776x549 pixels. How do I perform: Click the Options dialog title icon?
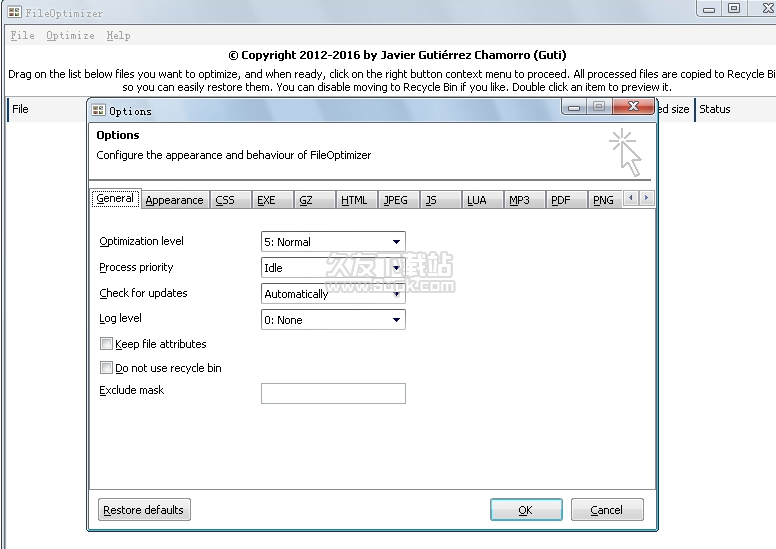98,110
